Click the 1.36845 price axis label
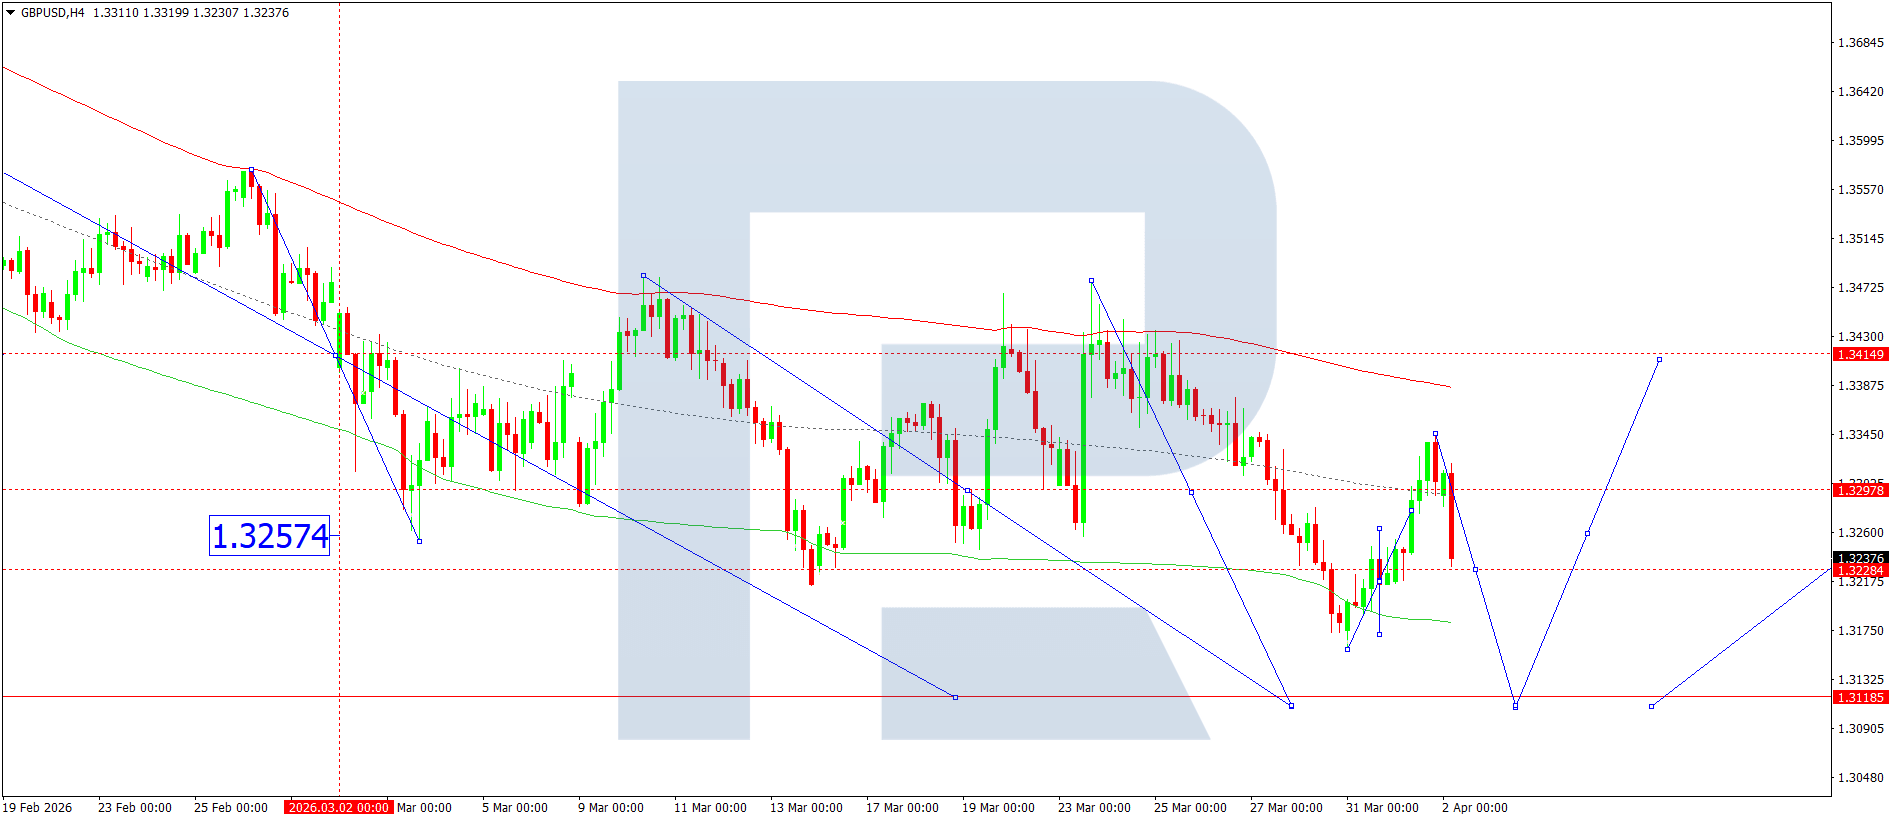 1860,43
